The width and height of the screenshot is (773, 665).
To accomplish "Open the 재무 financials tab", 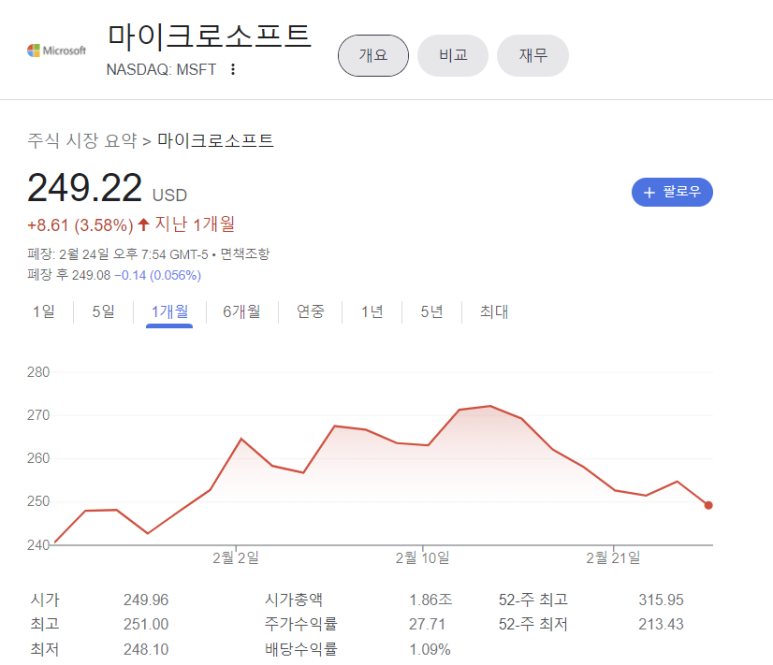I will point(533,55).
